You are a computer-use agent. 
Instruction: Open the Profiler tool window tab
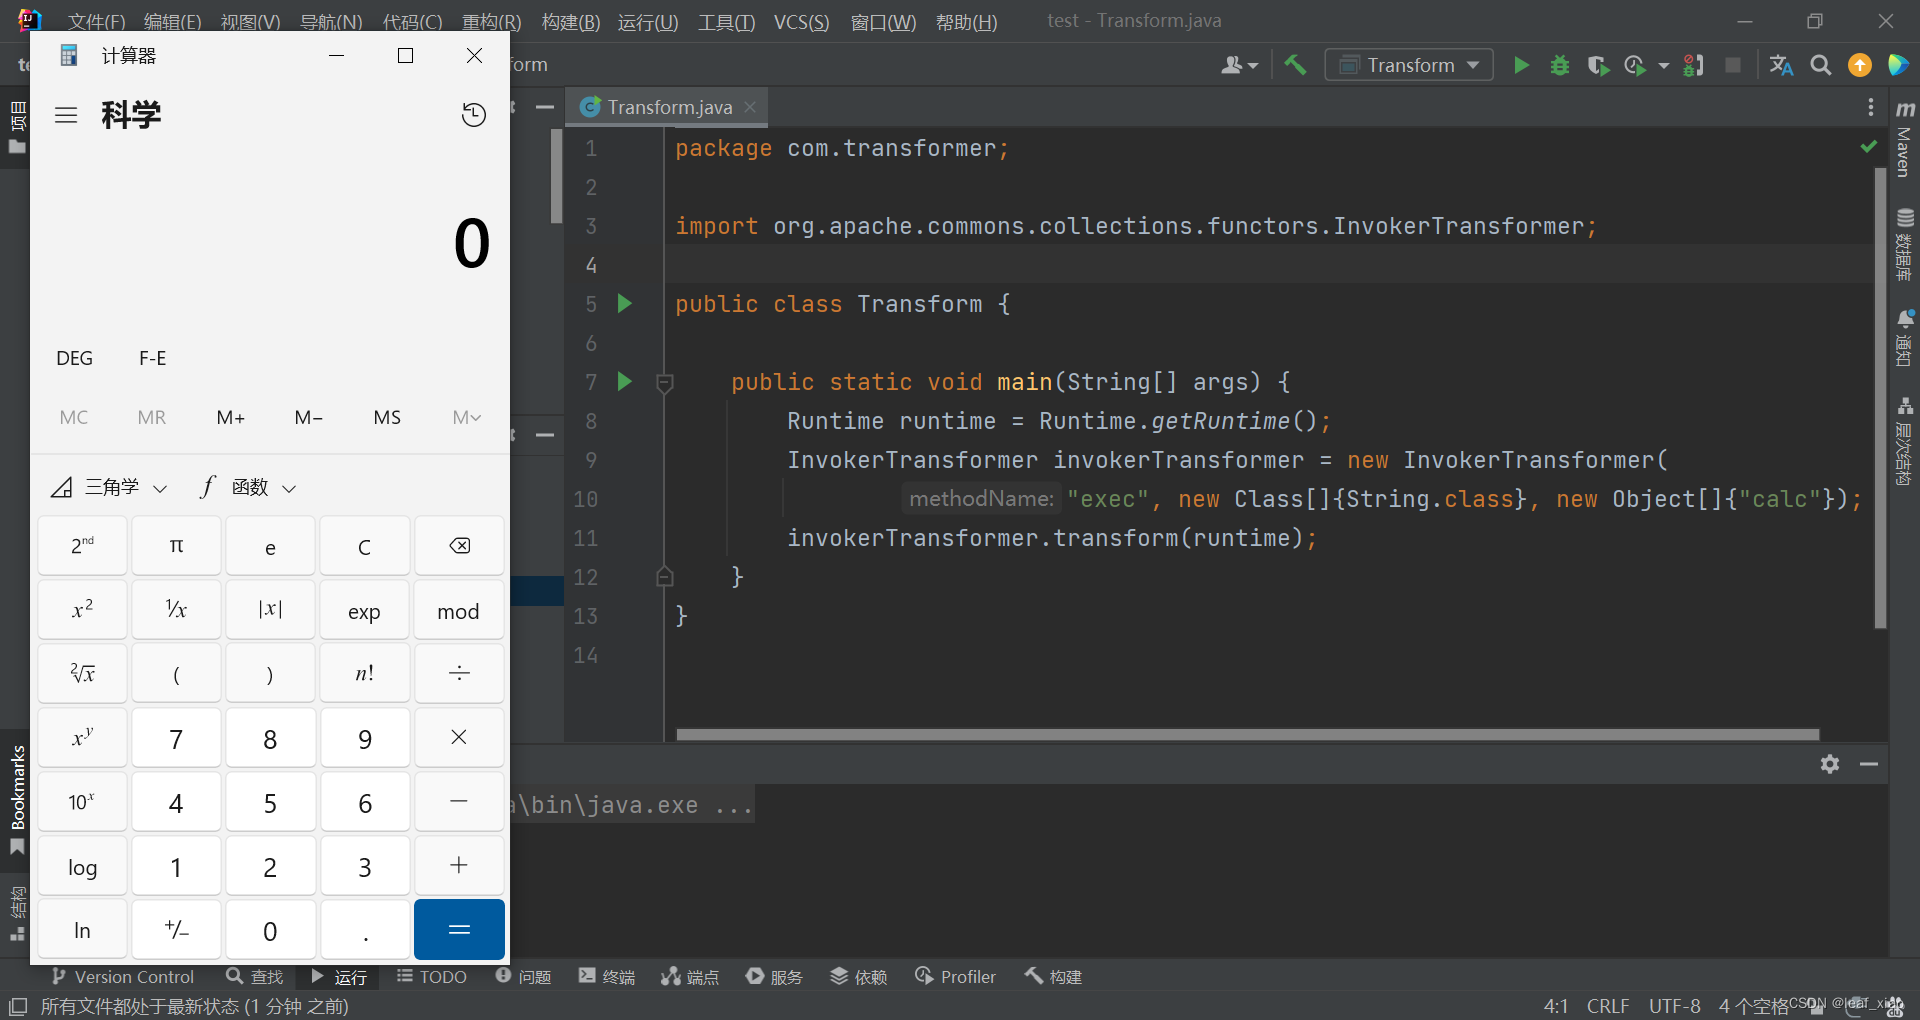point(956,976)
